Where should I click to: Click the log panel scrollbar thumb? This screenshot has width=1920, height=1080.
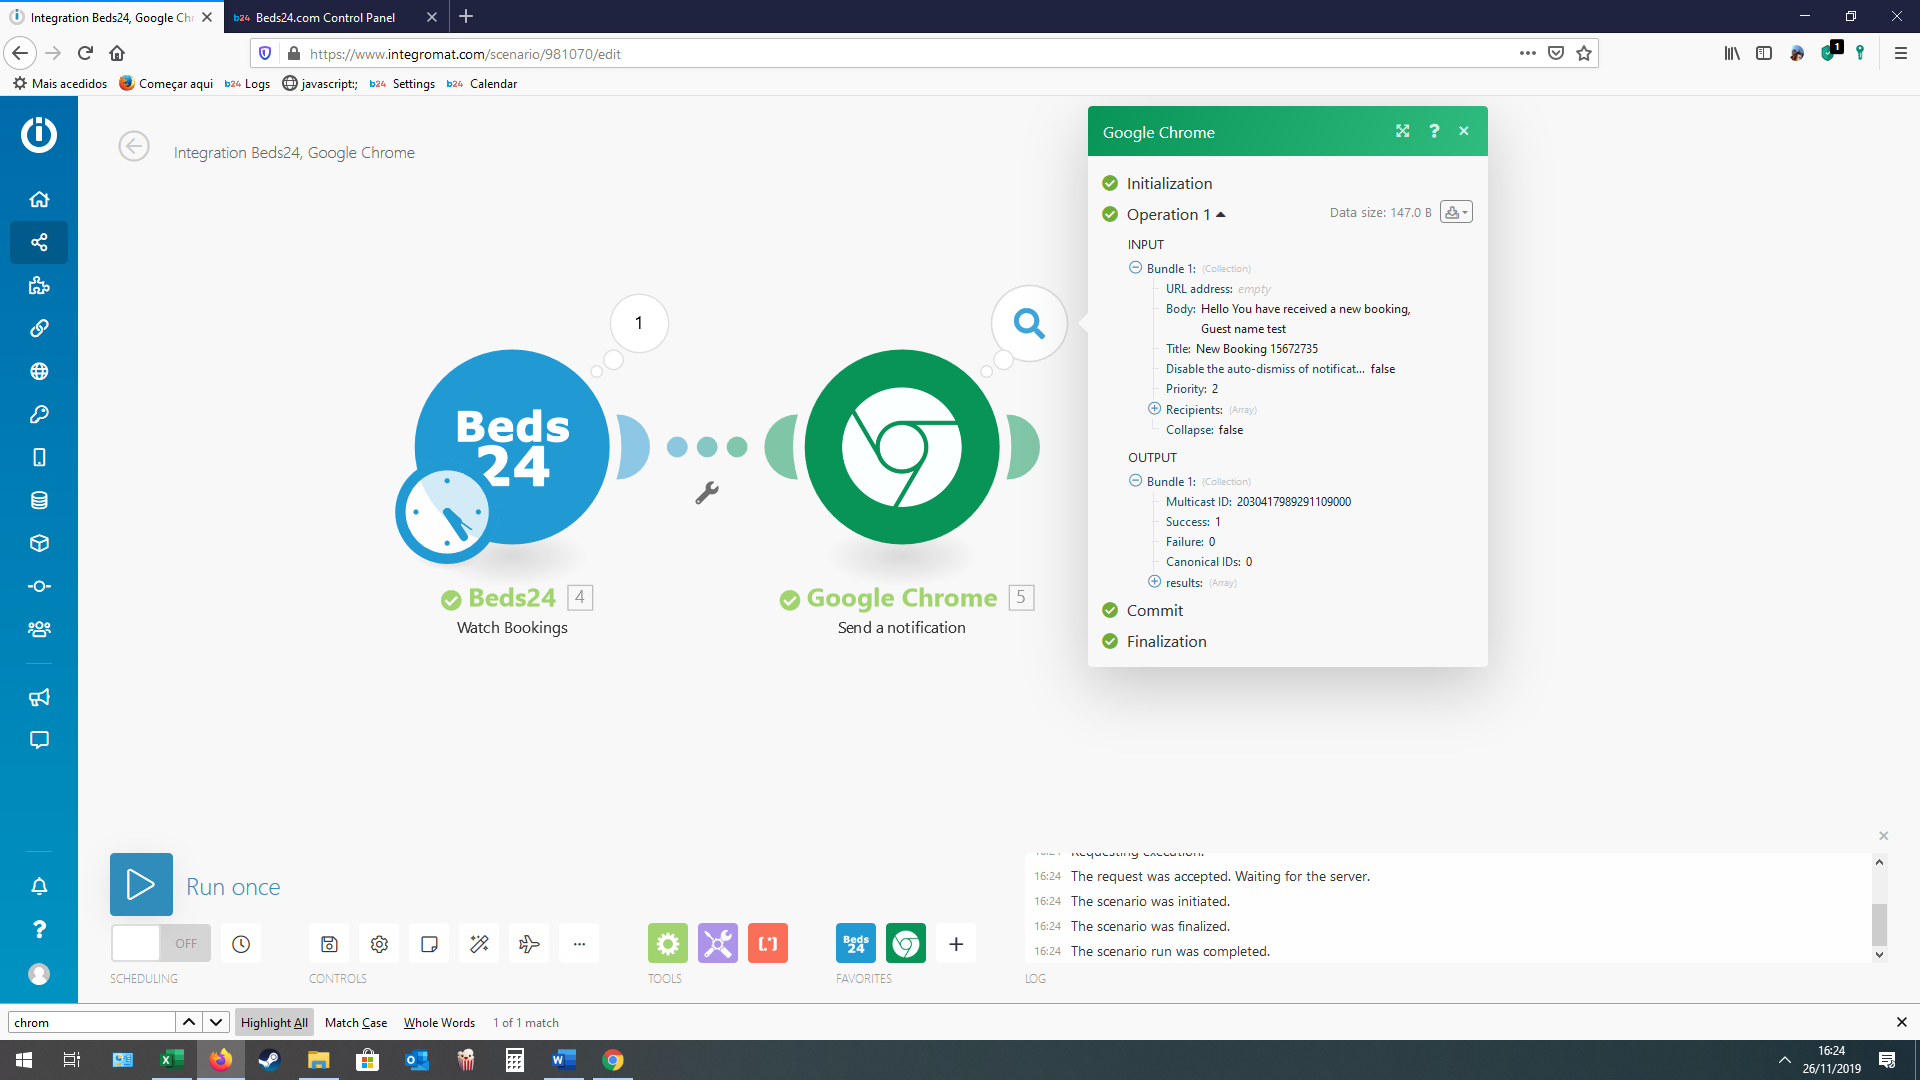click(1879, 924)
